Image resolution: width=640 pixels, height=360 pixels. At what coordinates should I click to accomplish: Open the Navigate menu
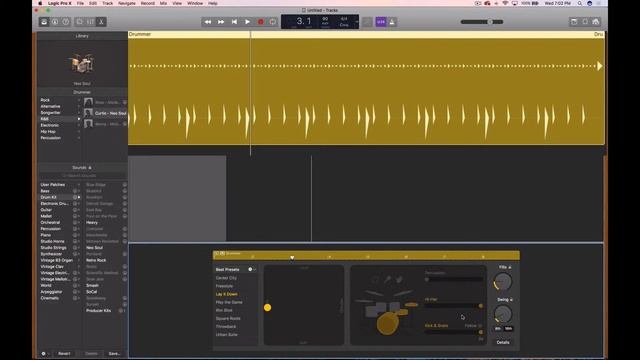127,3
